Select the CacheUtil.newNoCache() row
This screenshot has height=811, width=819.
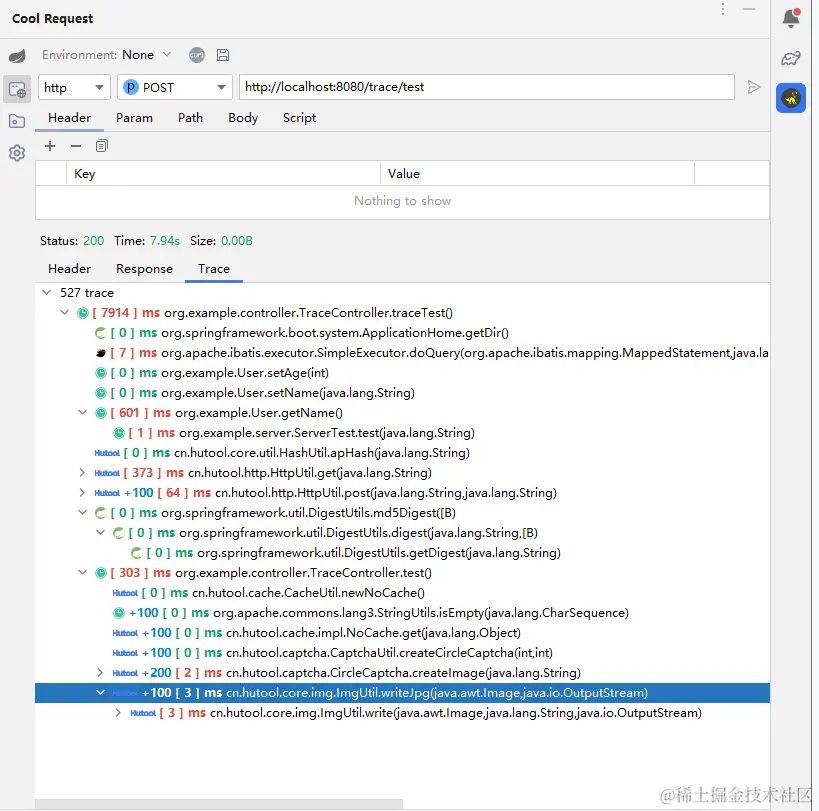pyautogui.click(x=402, y=593)
